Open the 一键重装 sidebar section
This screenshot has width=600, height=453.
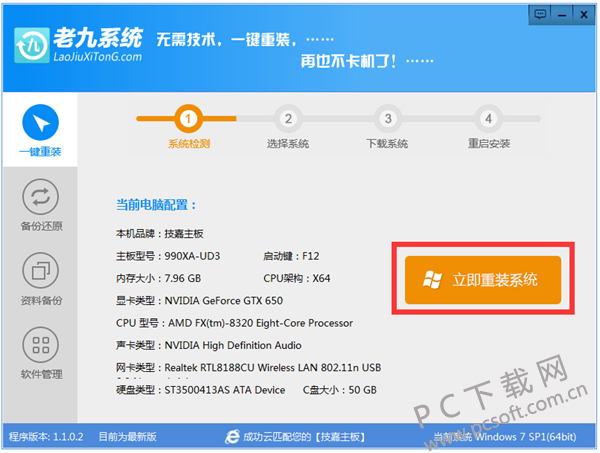point(40,130)
